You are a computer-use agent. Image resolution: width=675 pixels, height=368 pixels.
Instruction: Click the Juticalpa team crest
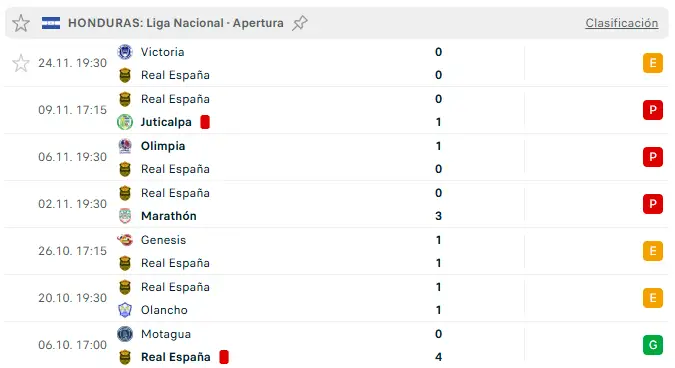point(125,122)
